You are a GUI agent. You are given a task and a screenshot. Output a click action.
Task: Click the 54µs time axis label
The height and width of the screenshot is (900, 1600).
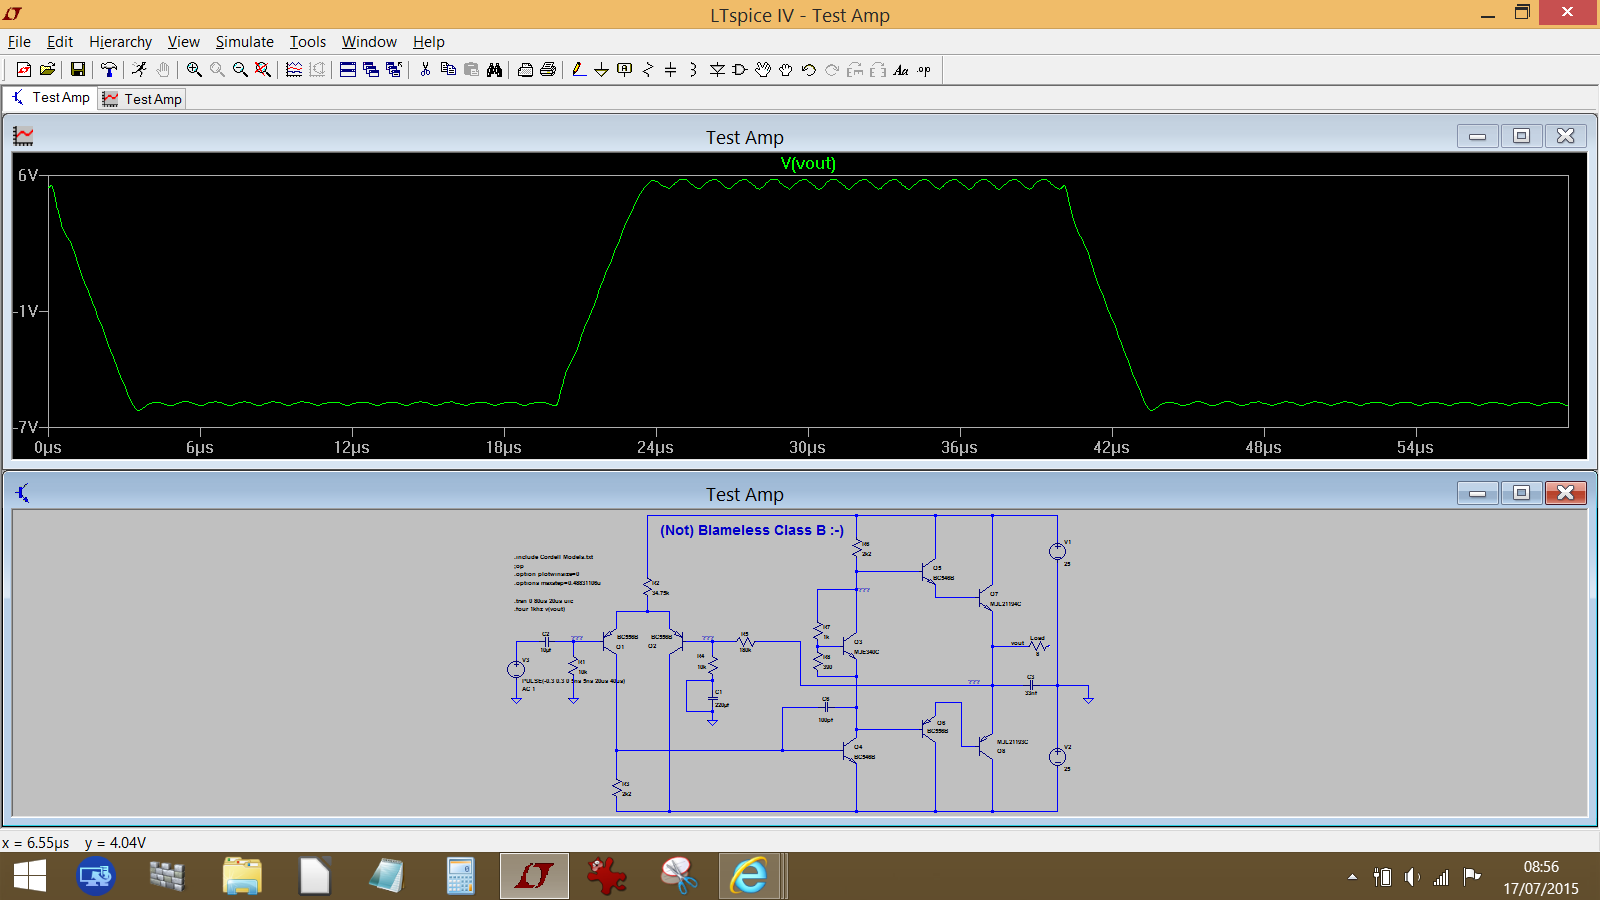(x=1415, y=447)
